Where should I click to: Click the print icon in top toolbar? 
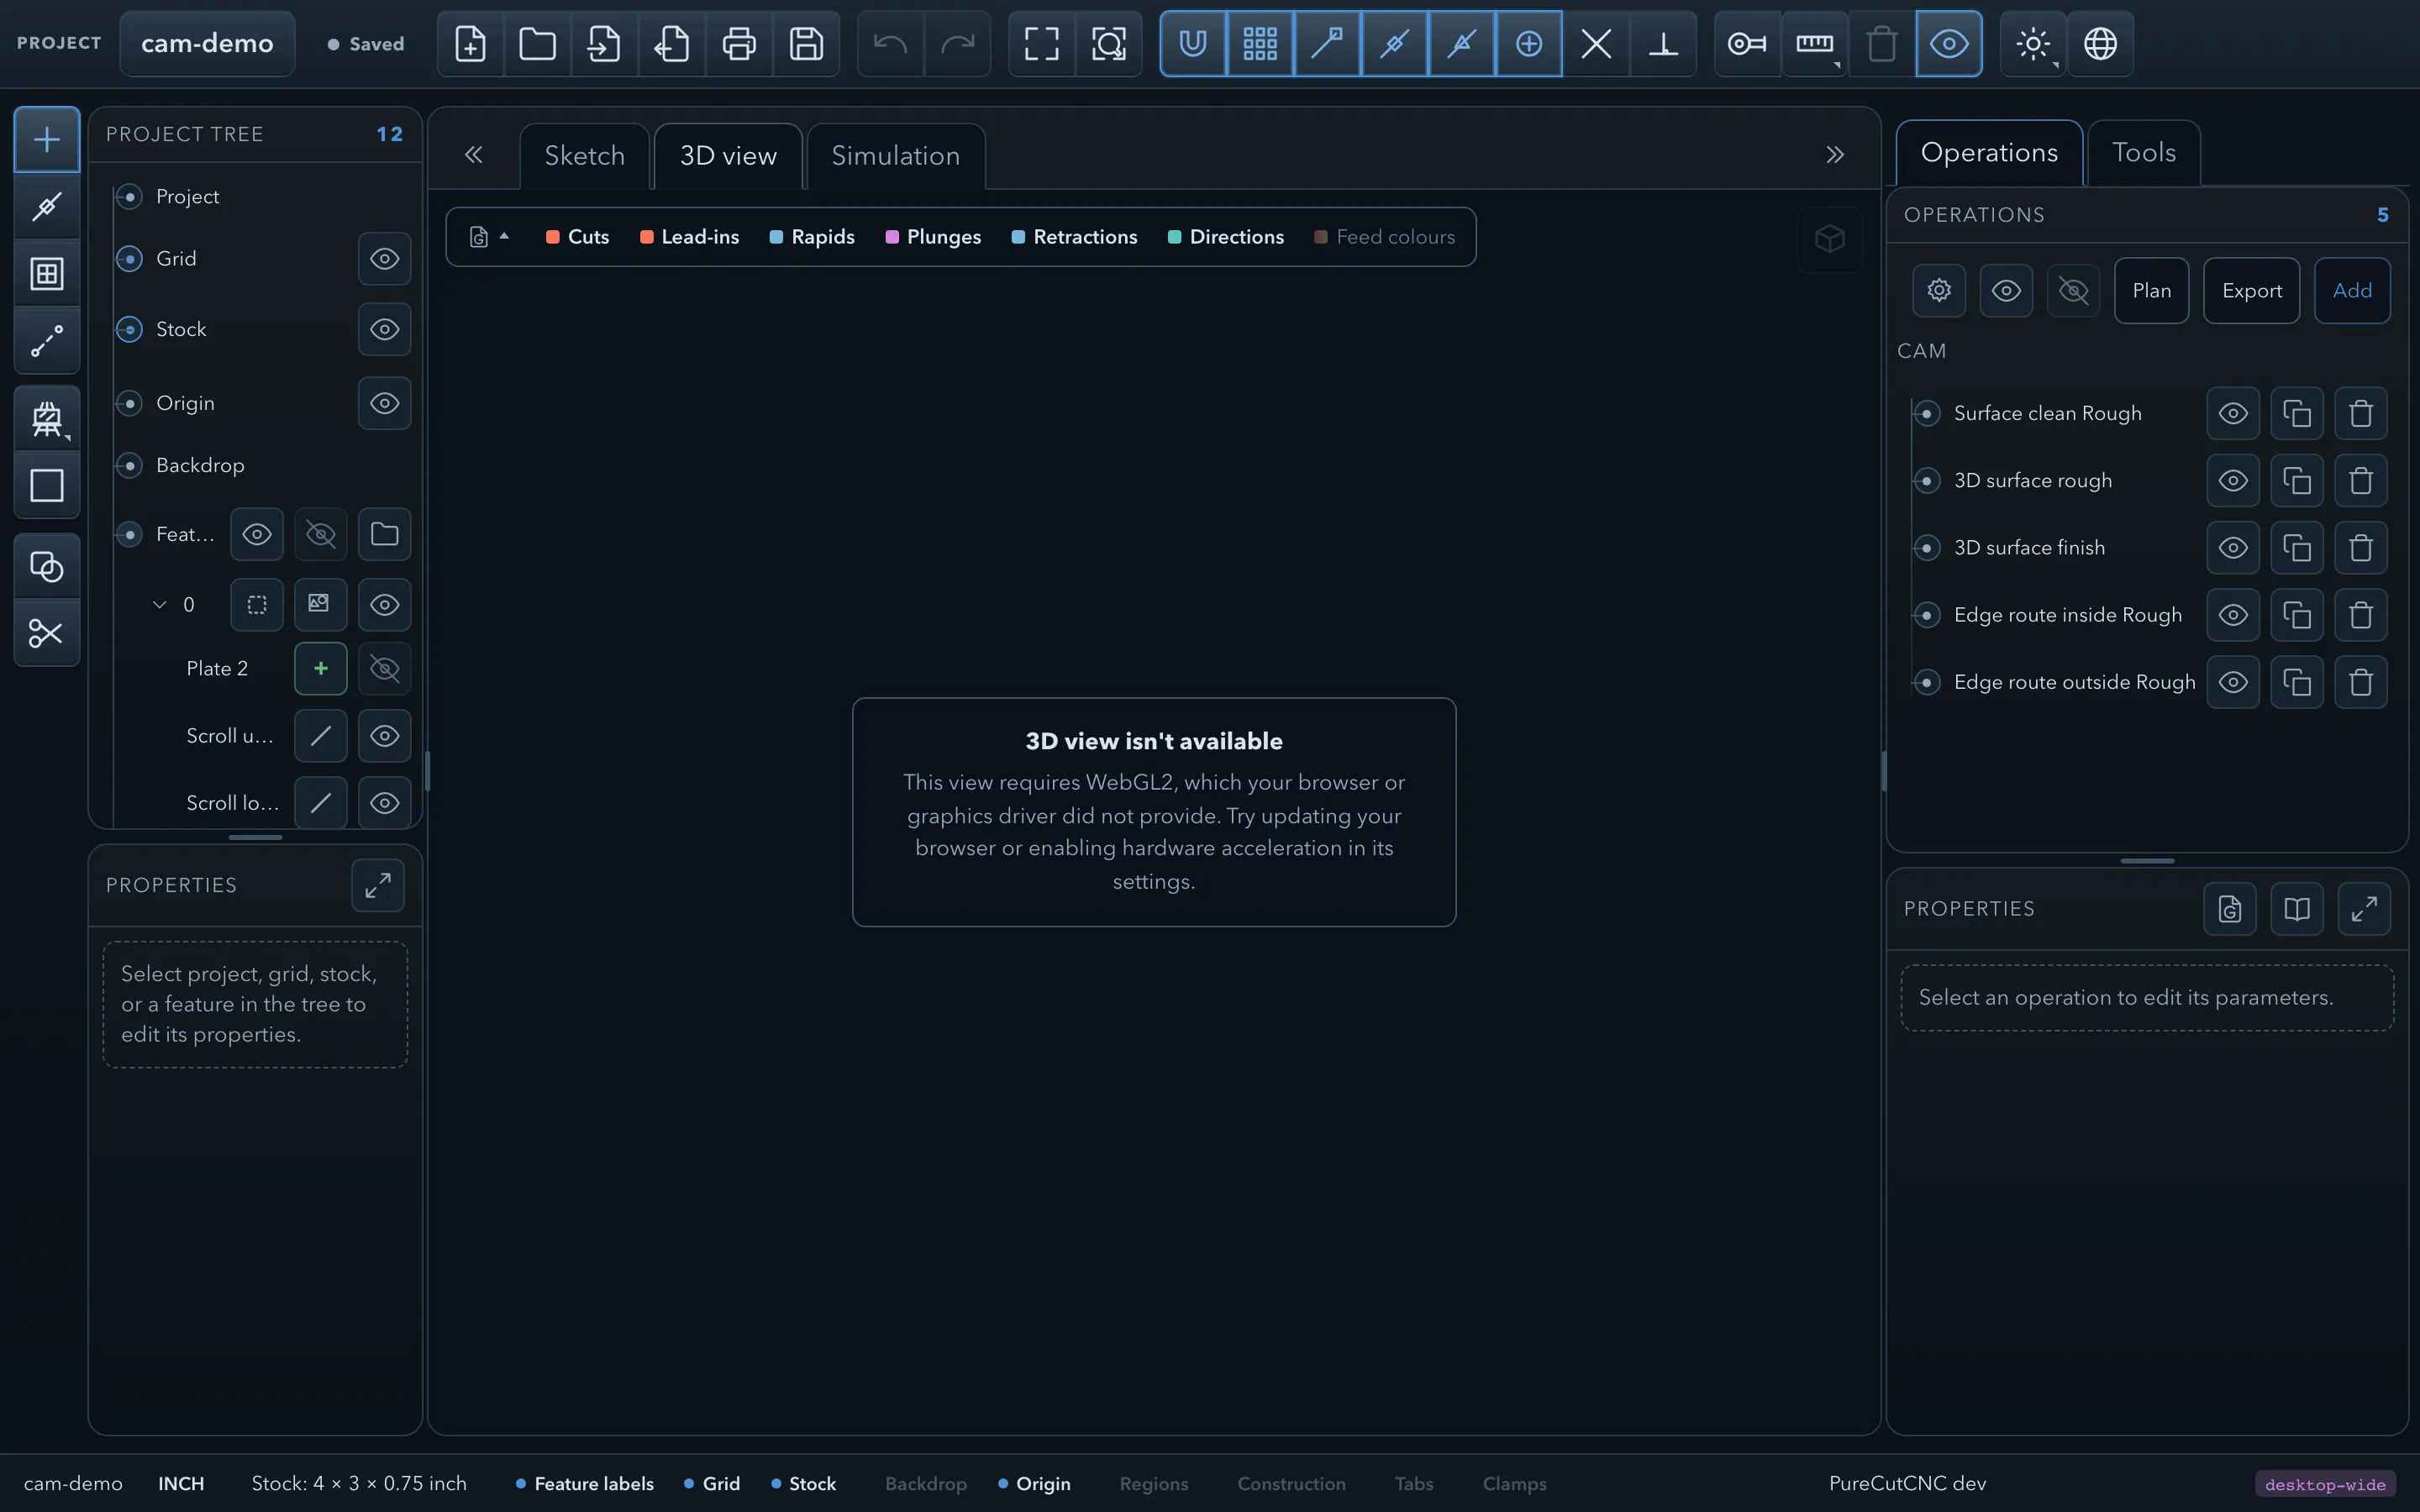[x=739, y=44]
